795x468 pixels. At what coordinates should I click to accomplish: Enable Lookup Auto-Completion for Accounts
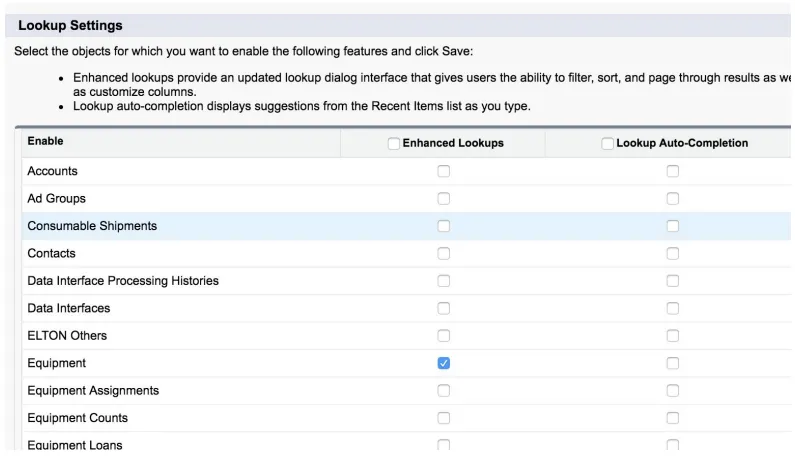pyautogui.click(x=673, y=171)
